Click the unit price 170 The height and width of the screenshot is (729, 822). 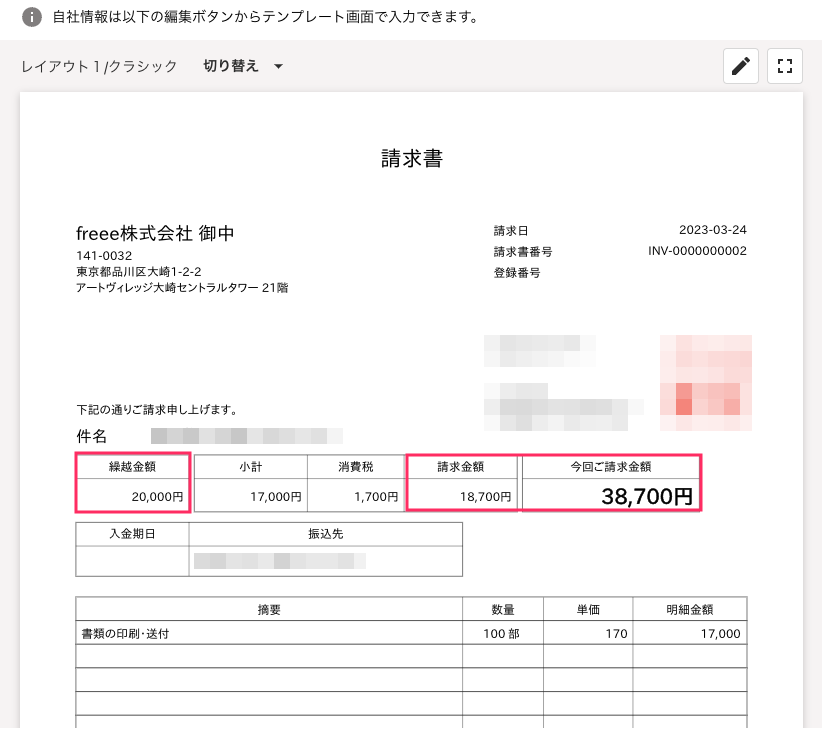616,634
